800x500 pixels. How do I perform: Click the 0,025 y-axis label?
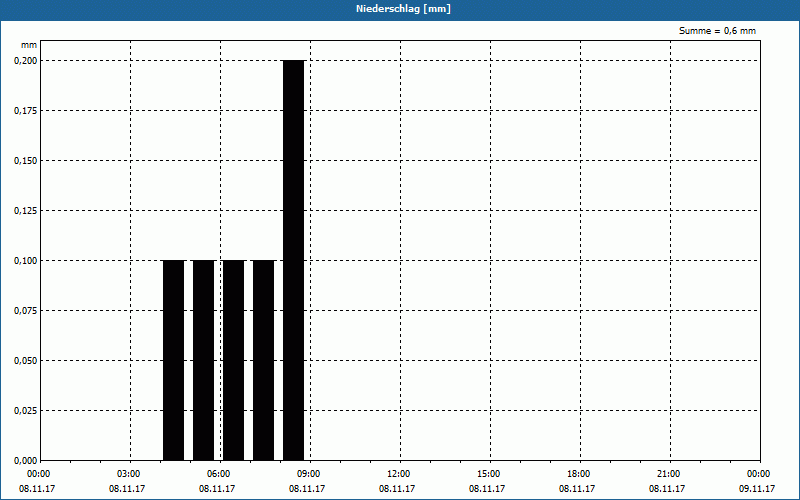26,411
